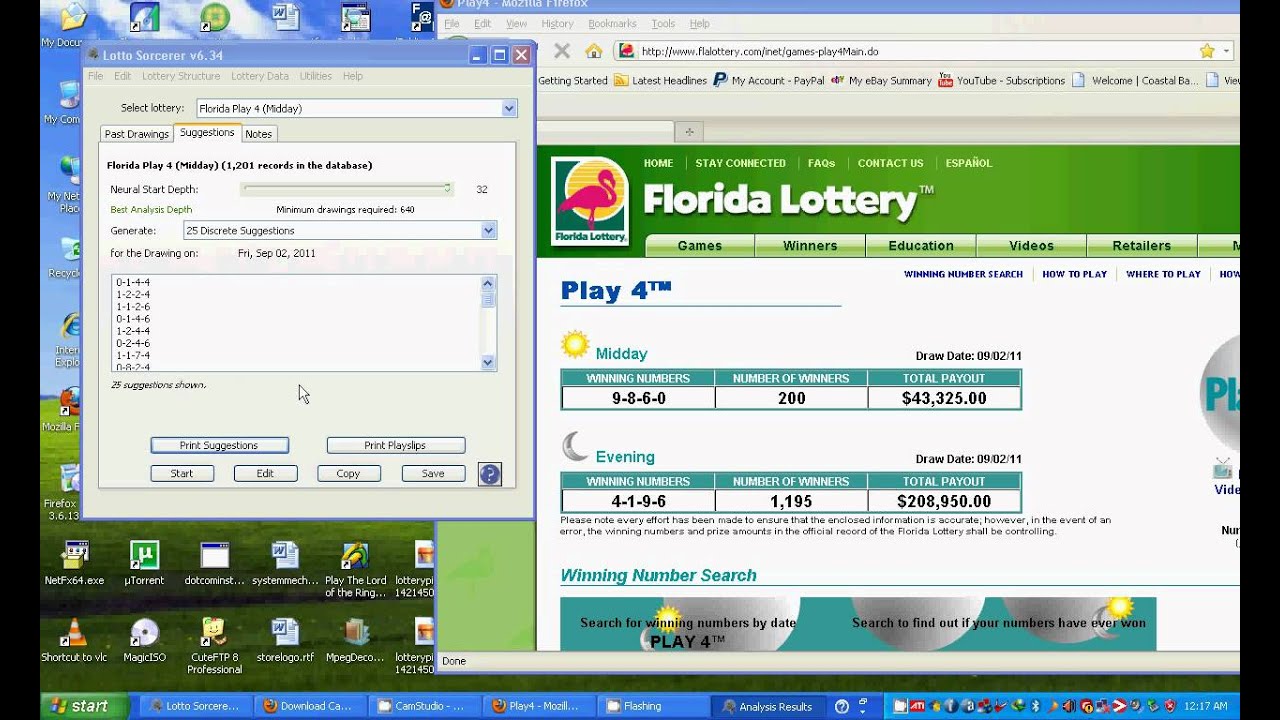The image size is (1280, 720).
Task: Switch to the Notes tab
Action: click(258, 134)
